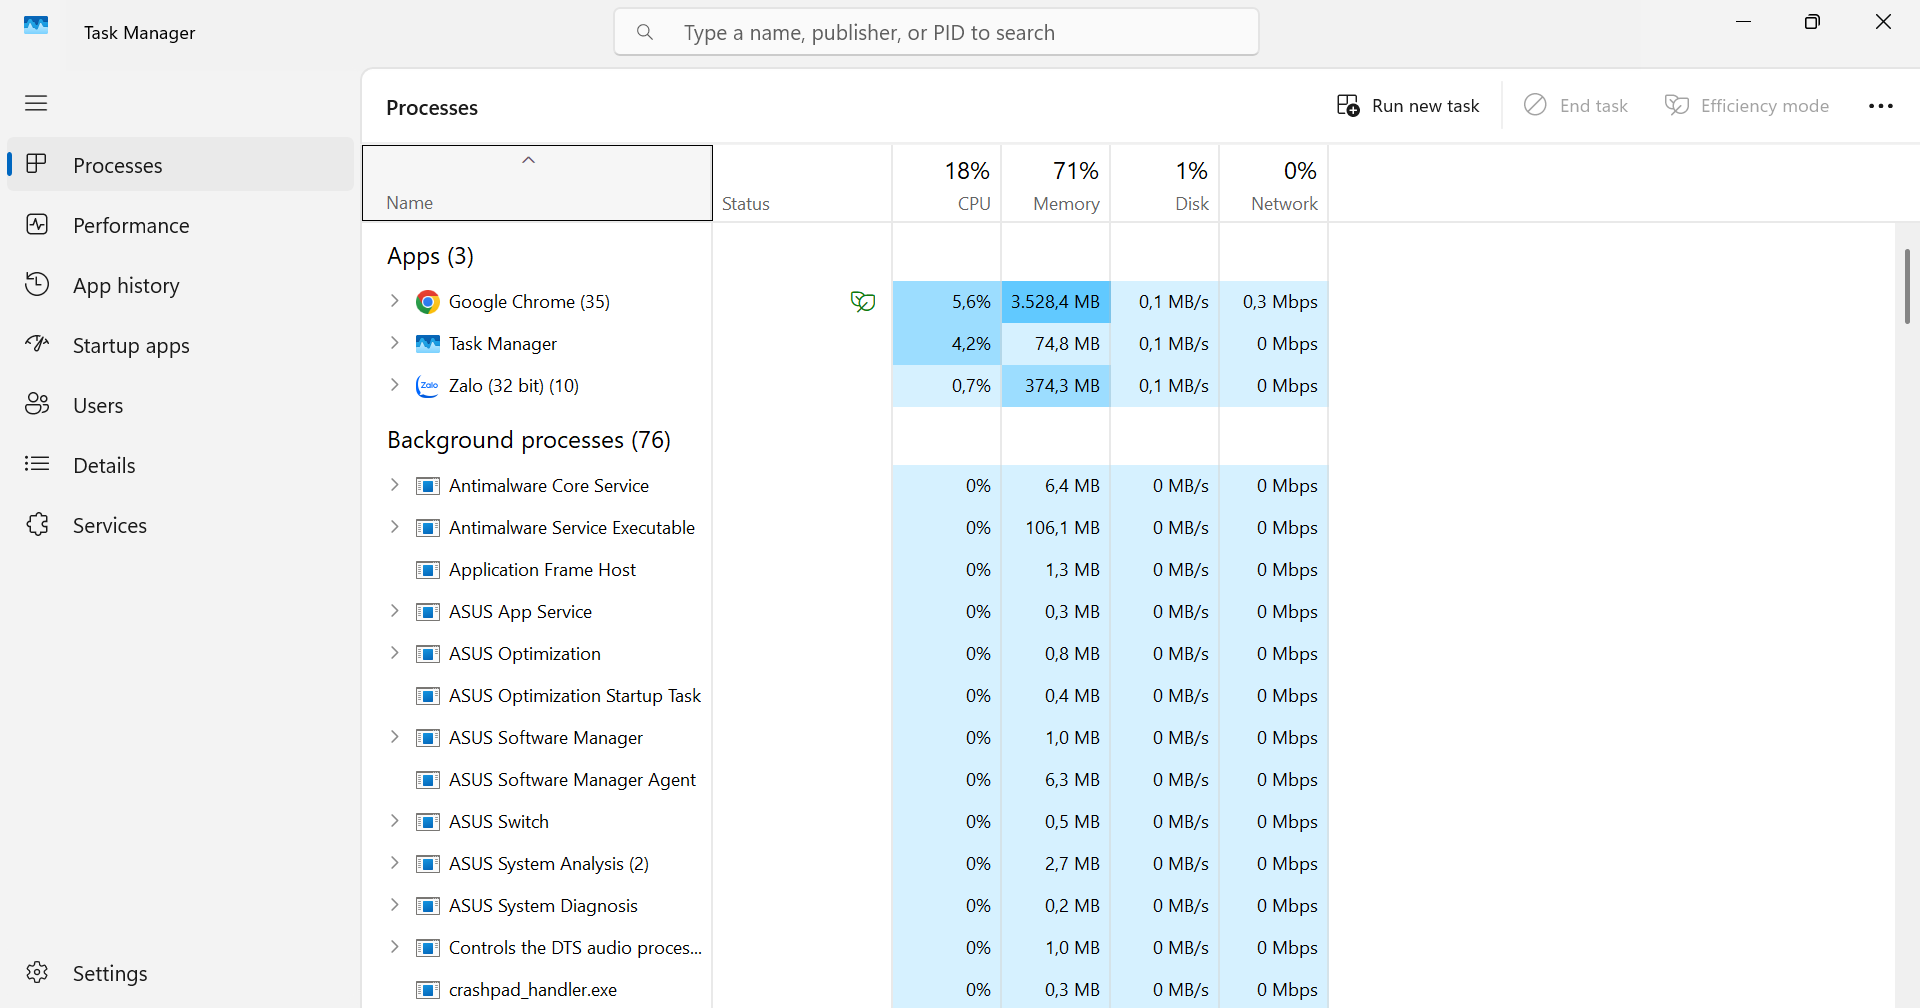Click the Application Frame Host icon

[428, 570]
